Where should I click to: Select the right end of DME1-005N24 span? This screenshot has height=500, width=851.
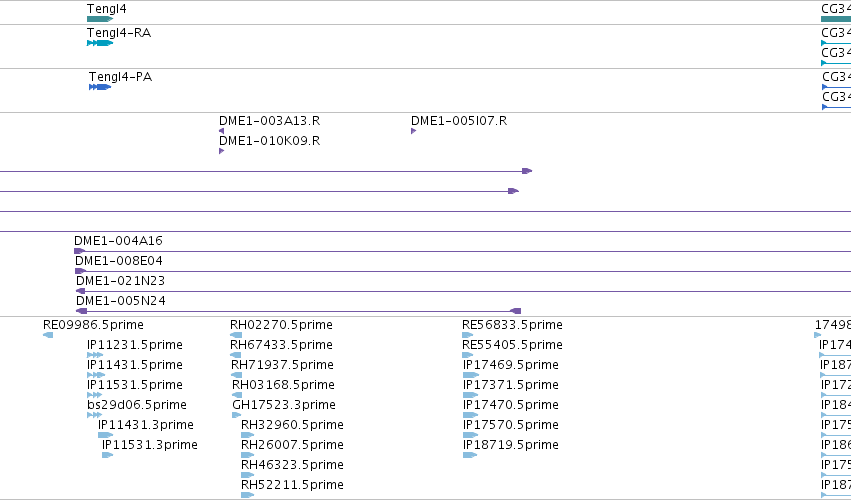tap(516, 311)
